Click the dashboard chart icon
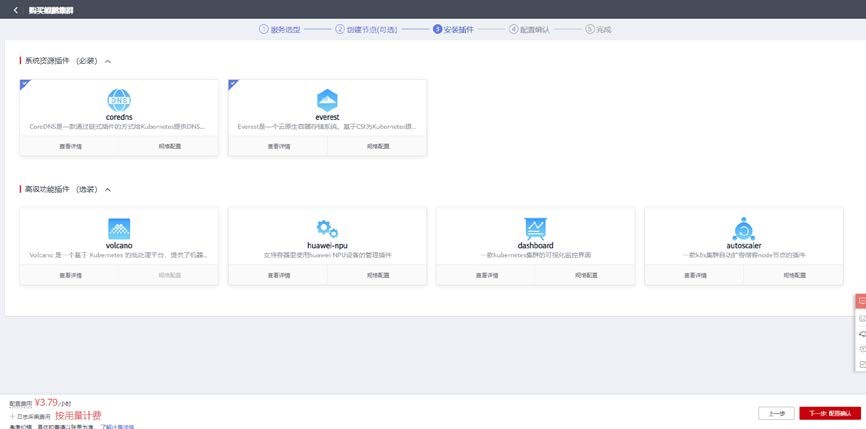 coord(535,229)
